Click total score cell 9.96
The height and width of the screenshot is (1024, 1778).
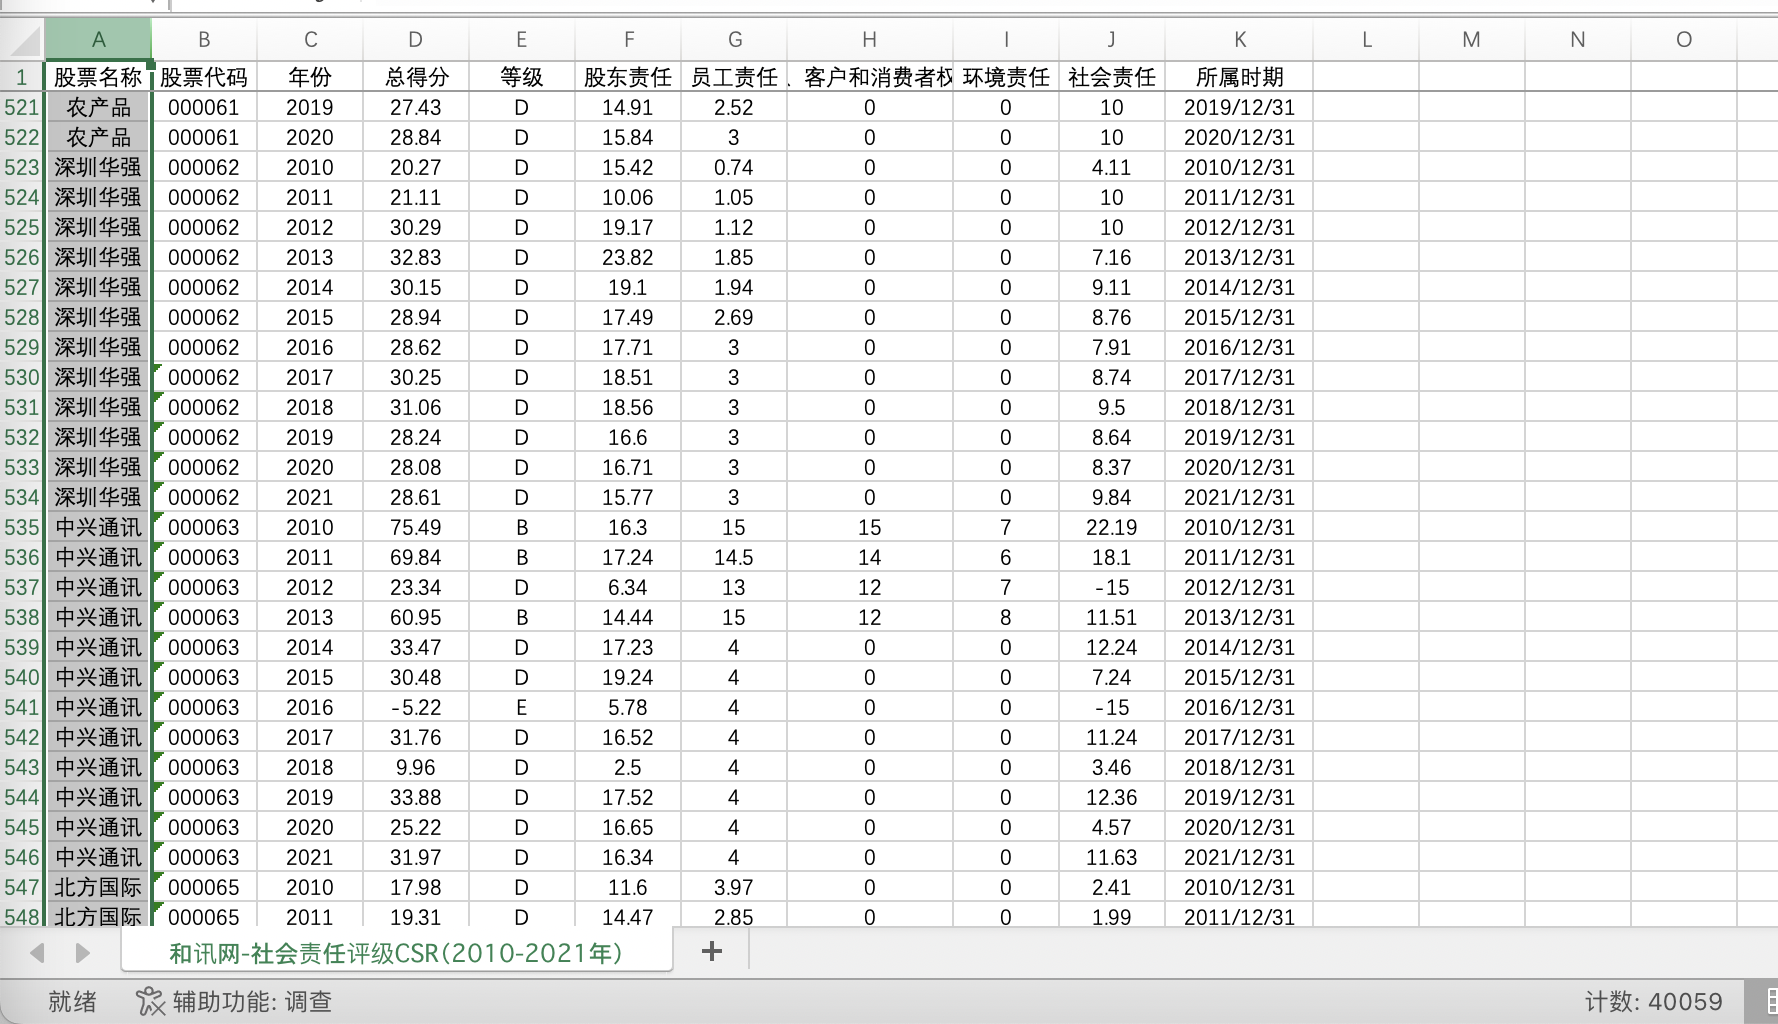[416, 767]
